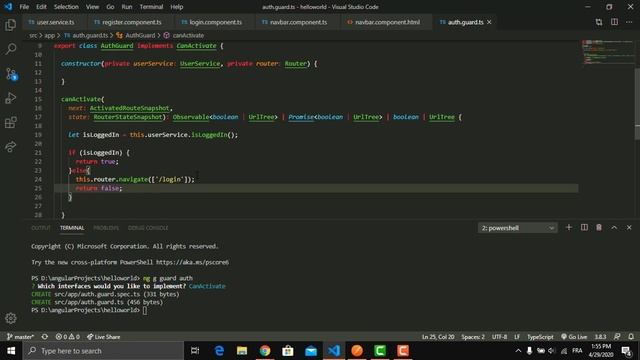This screenshot has width=640, height=360.
Task: Click TypeScript version 3.8.3 status item
Action: point(600,337)
